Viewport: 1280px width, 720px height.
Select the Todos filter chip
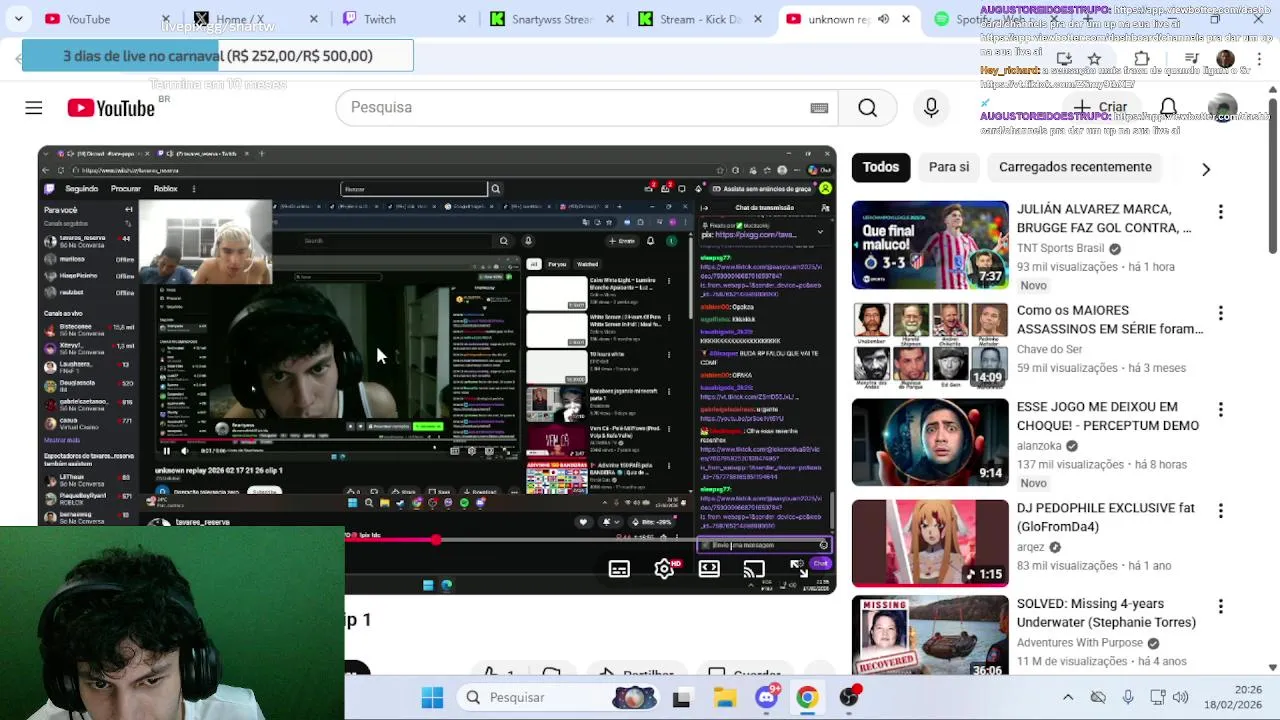[881, 167]
